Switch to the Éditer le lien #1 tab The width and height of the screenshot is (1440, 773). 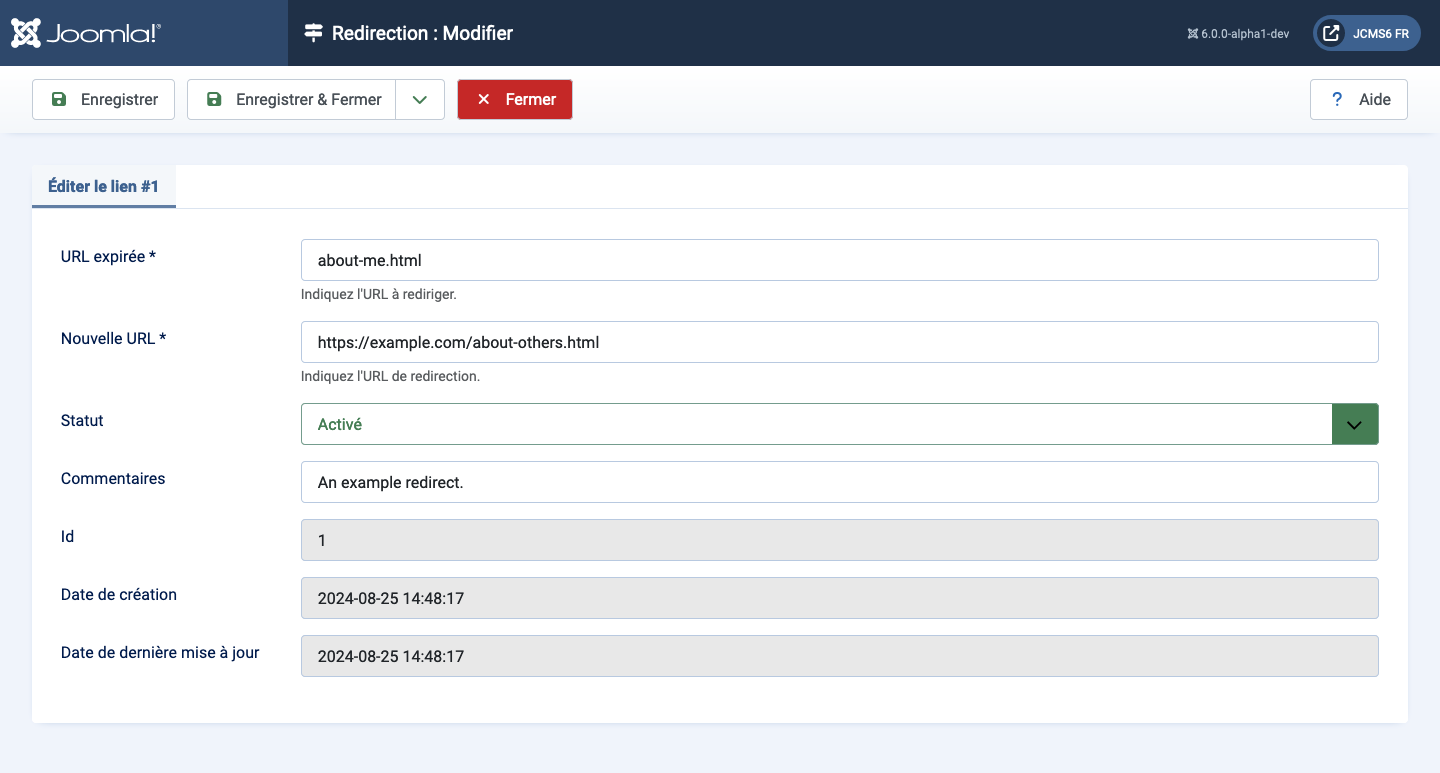(x=104, y=186)
